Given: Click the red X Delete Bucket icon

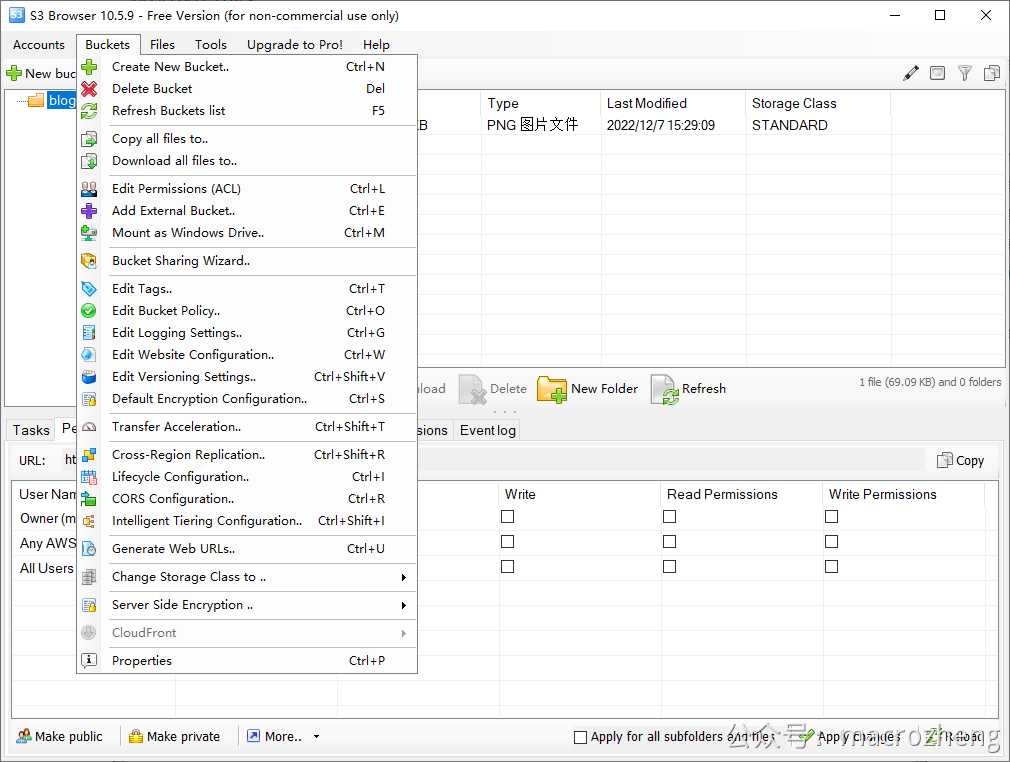Looking at the screenshot, I should pos(89,89).
